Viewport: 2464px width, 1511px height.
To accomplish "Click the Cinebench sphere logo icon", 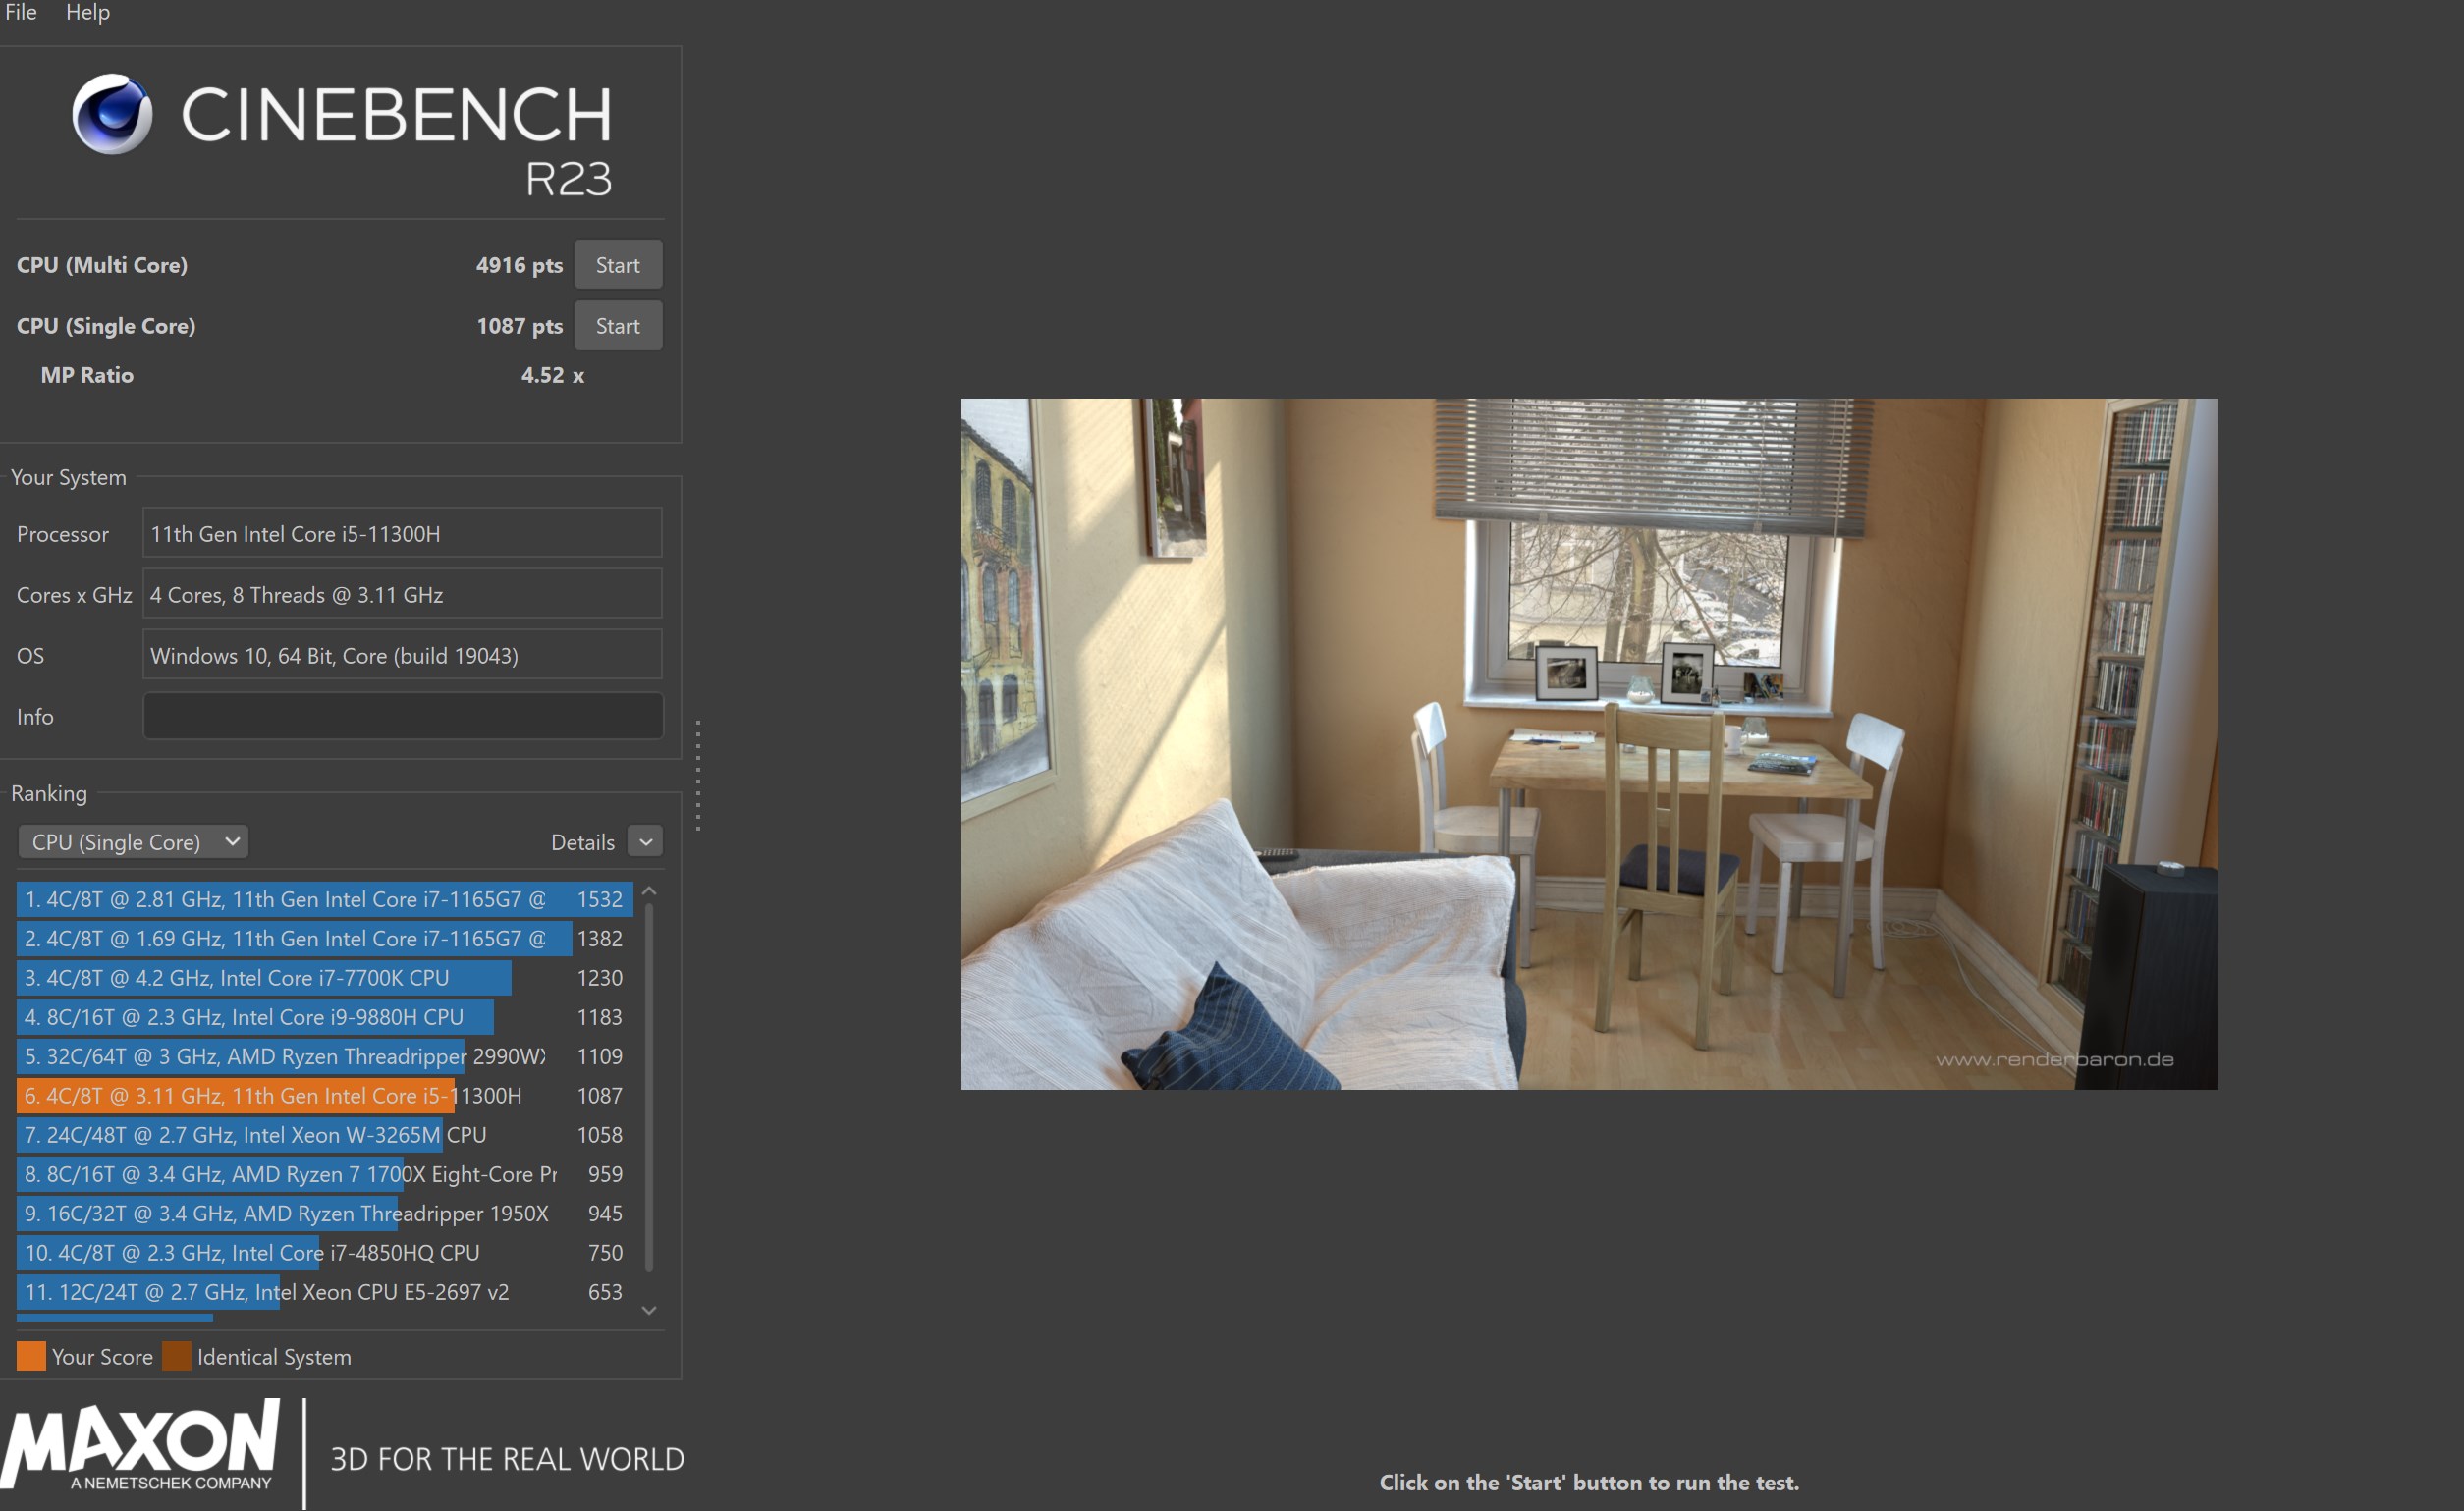I will 112,114.
